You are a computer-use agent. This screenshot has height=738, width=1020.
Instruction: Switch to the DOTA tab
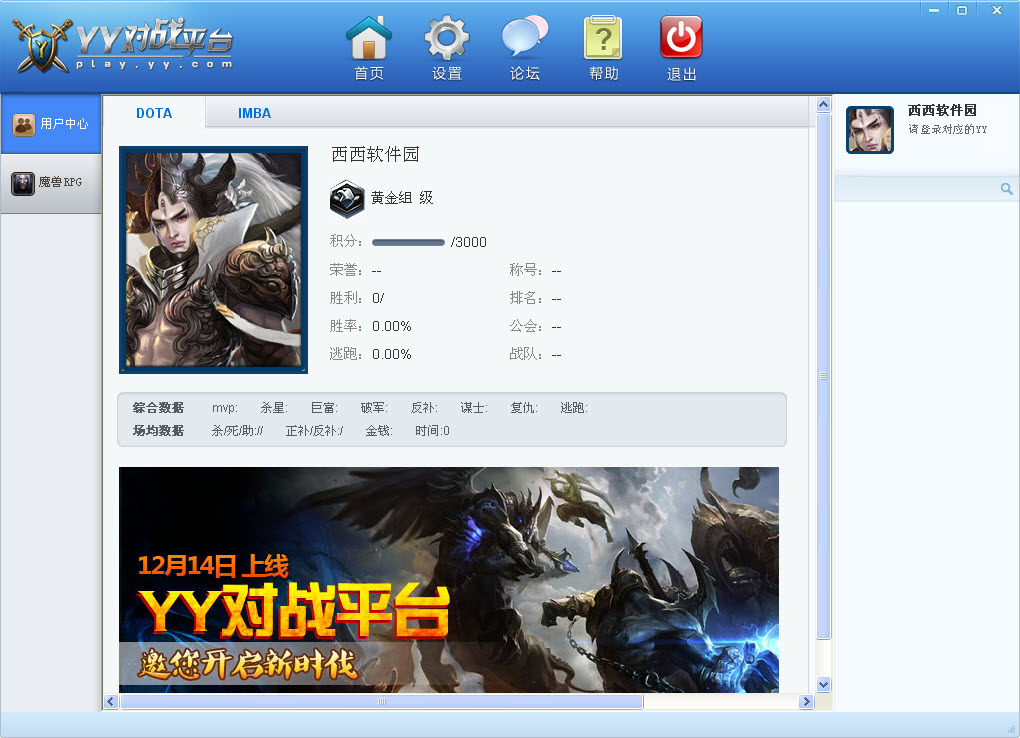pyautogui.click(x=154, y=113)
